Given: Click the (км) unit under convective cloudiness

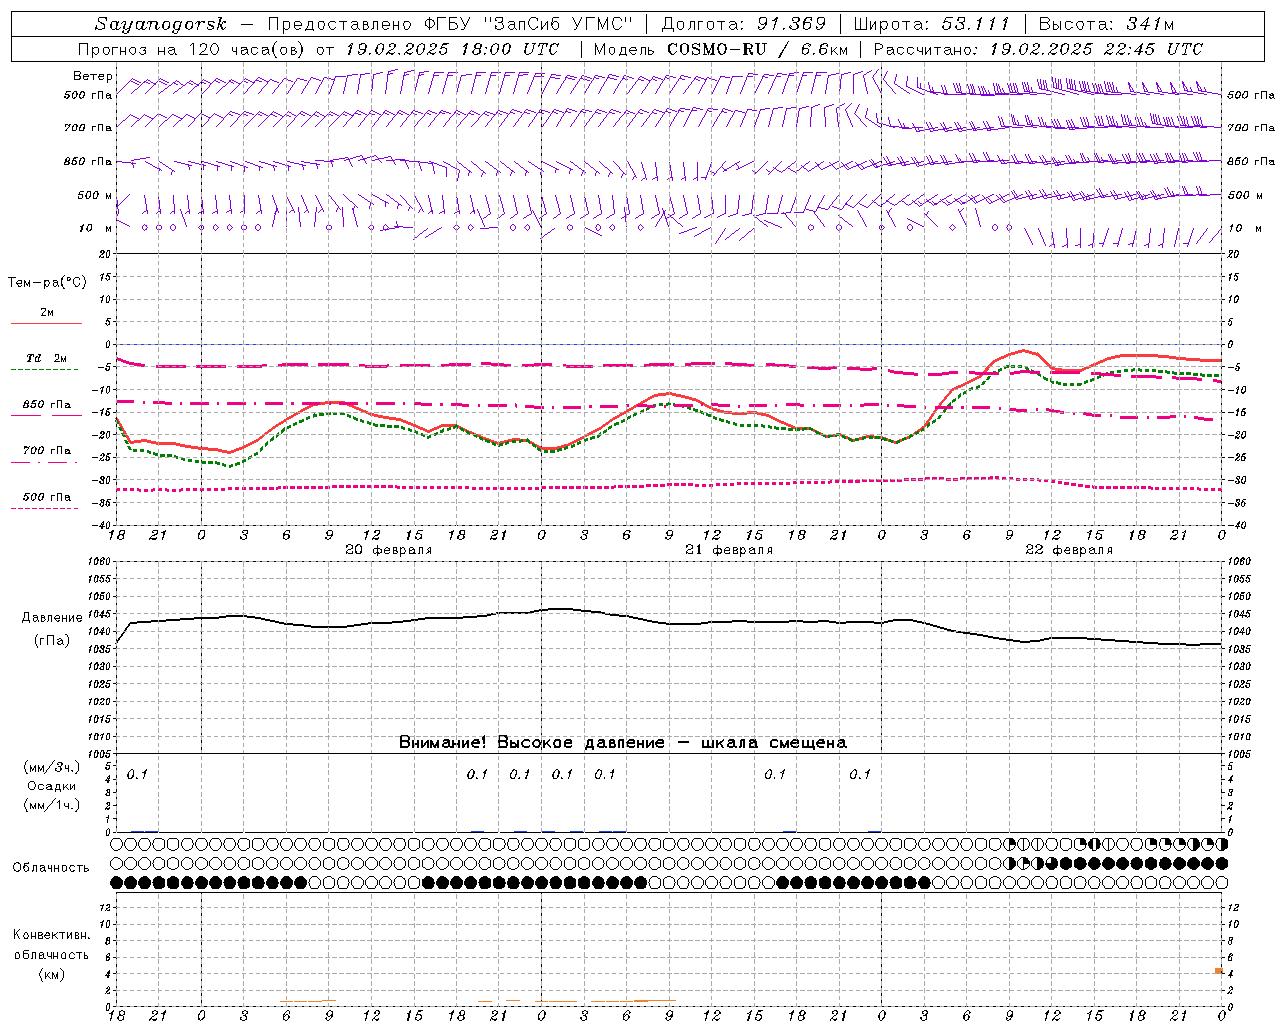Looking at the screenshot, I should (51, 974).
